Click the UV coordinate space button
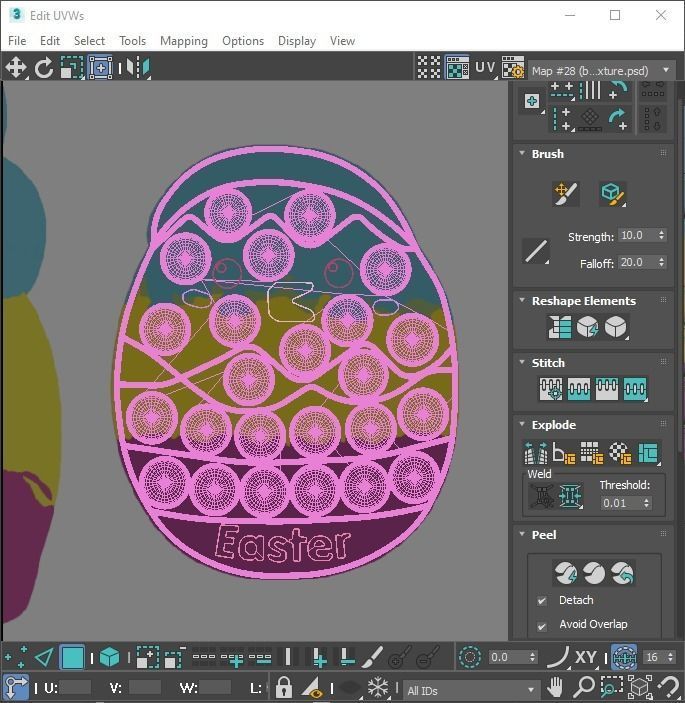685x703 pixels. pyautogui.click(x=486, y=68)
